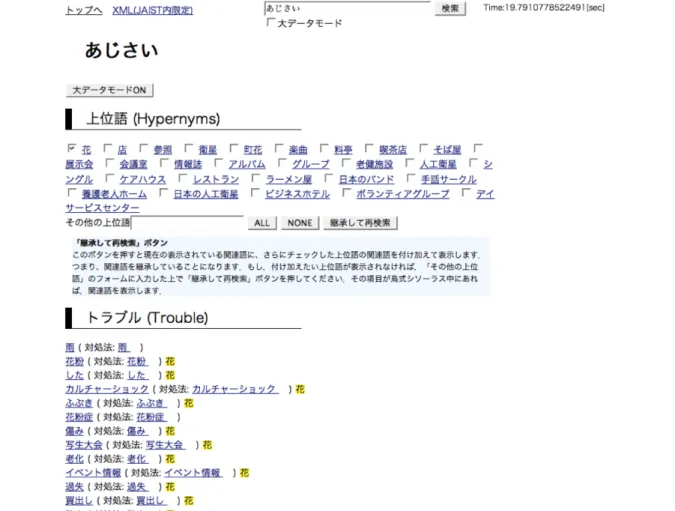The image size is (675, 511).
Task: Open the leading ふぶき trouble link
Action: click(79, 403)
